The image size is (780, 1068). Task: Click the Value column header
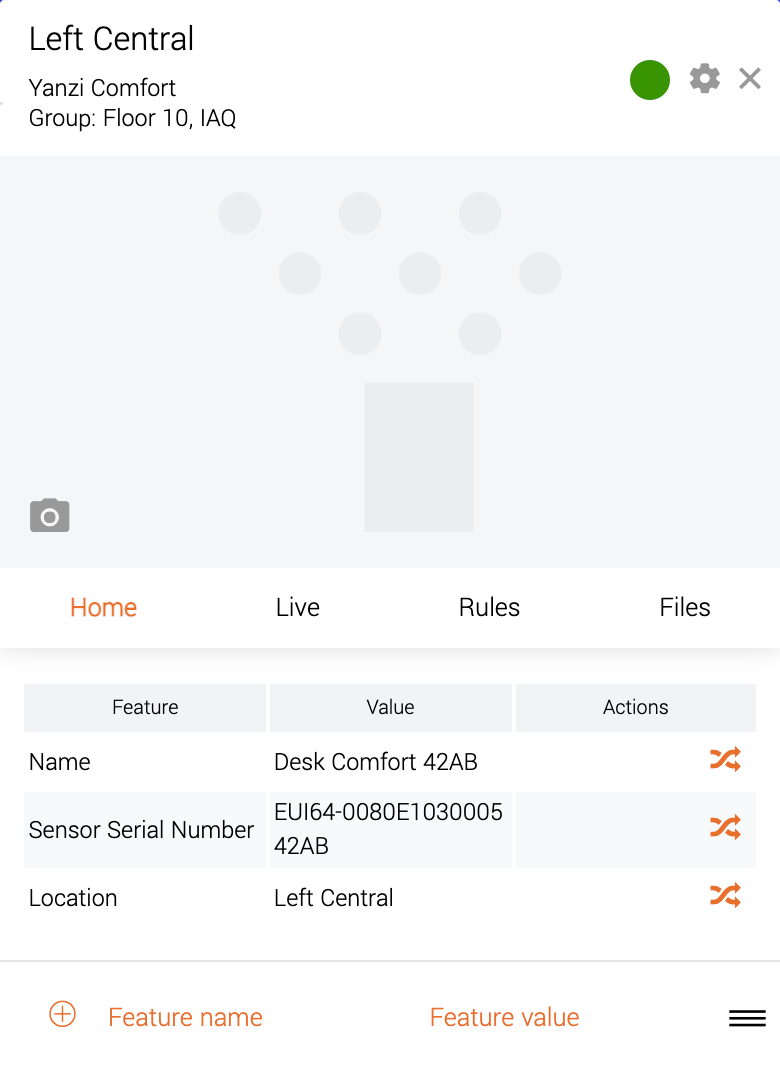[390, 708]
